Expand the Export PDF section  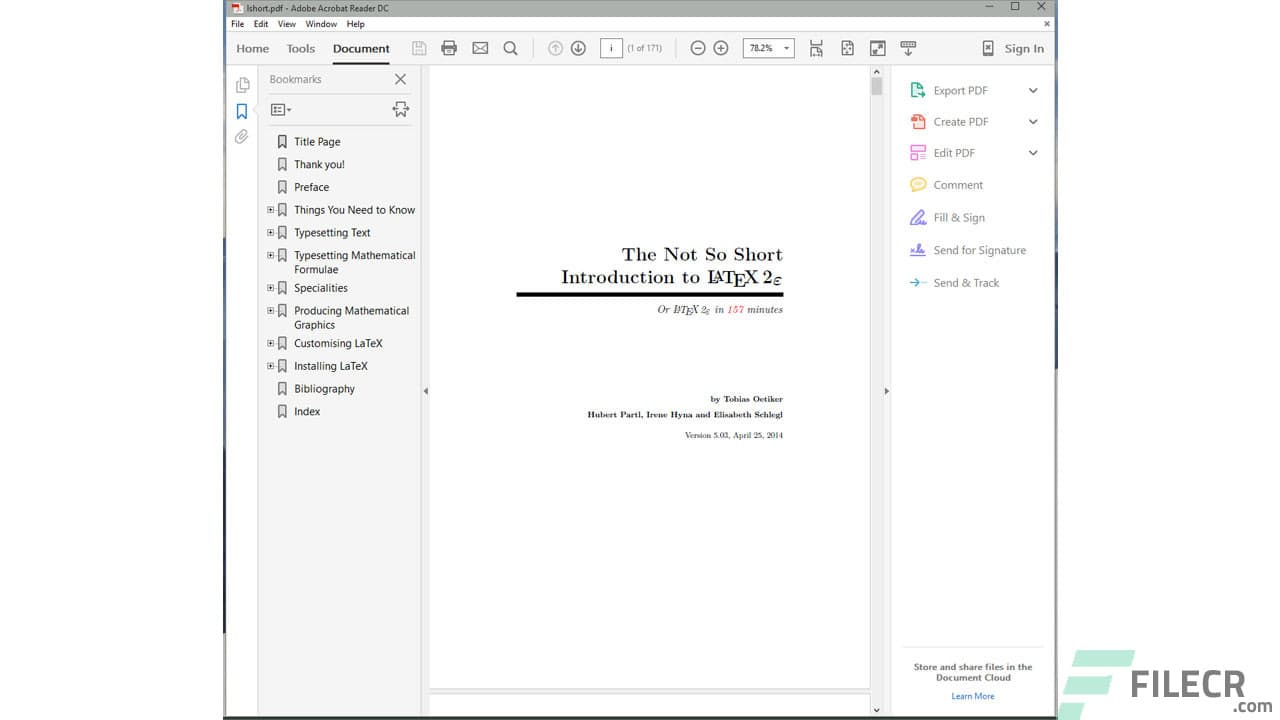pos(1033,90)
